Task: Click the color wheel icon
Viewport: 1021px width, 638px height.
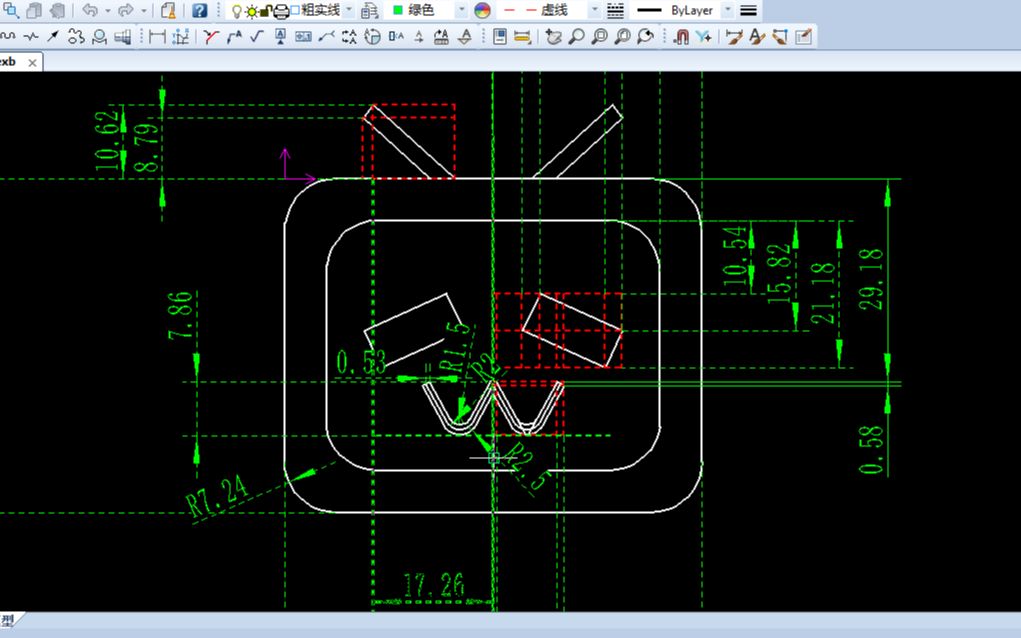Action: point(482,10)
